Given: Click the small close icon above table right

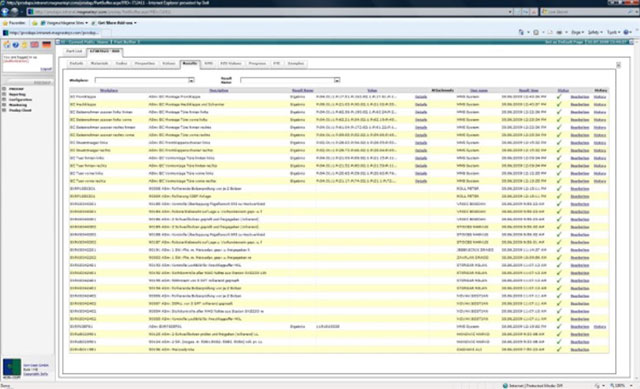Looking at the screenshot, I should pyautogui.click(x=618, y=65).
